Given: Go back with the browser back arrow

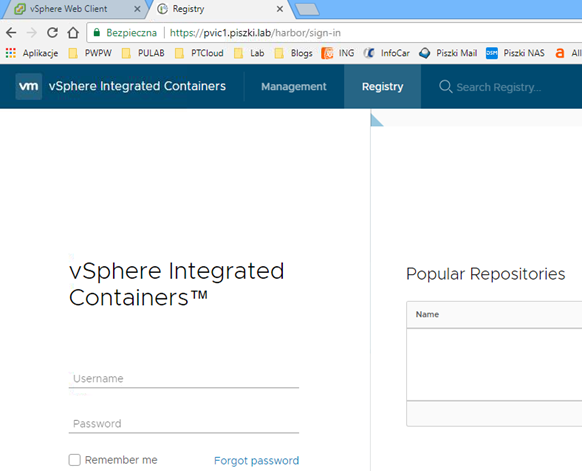Looking at the screenshot, I should coord(11,33).
